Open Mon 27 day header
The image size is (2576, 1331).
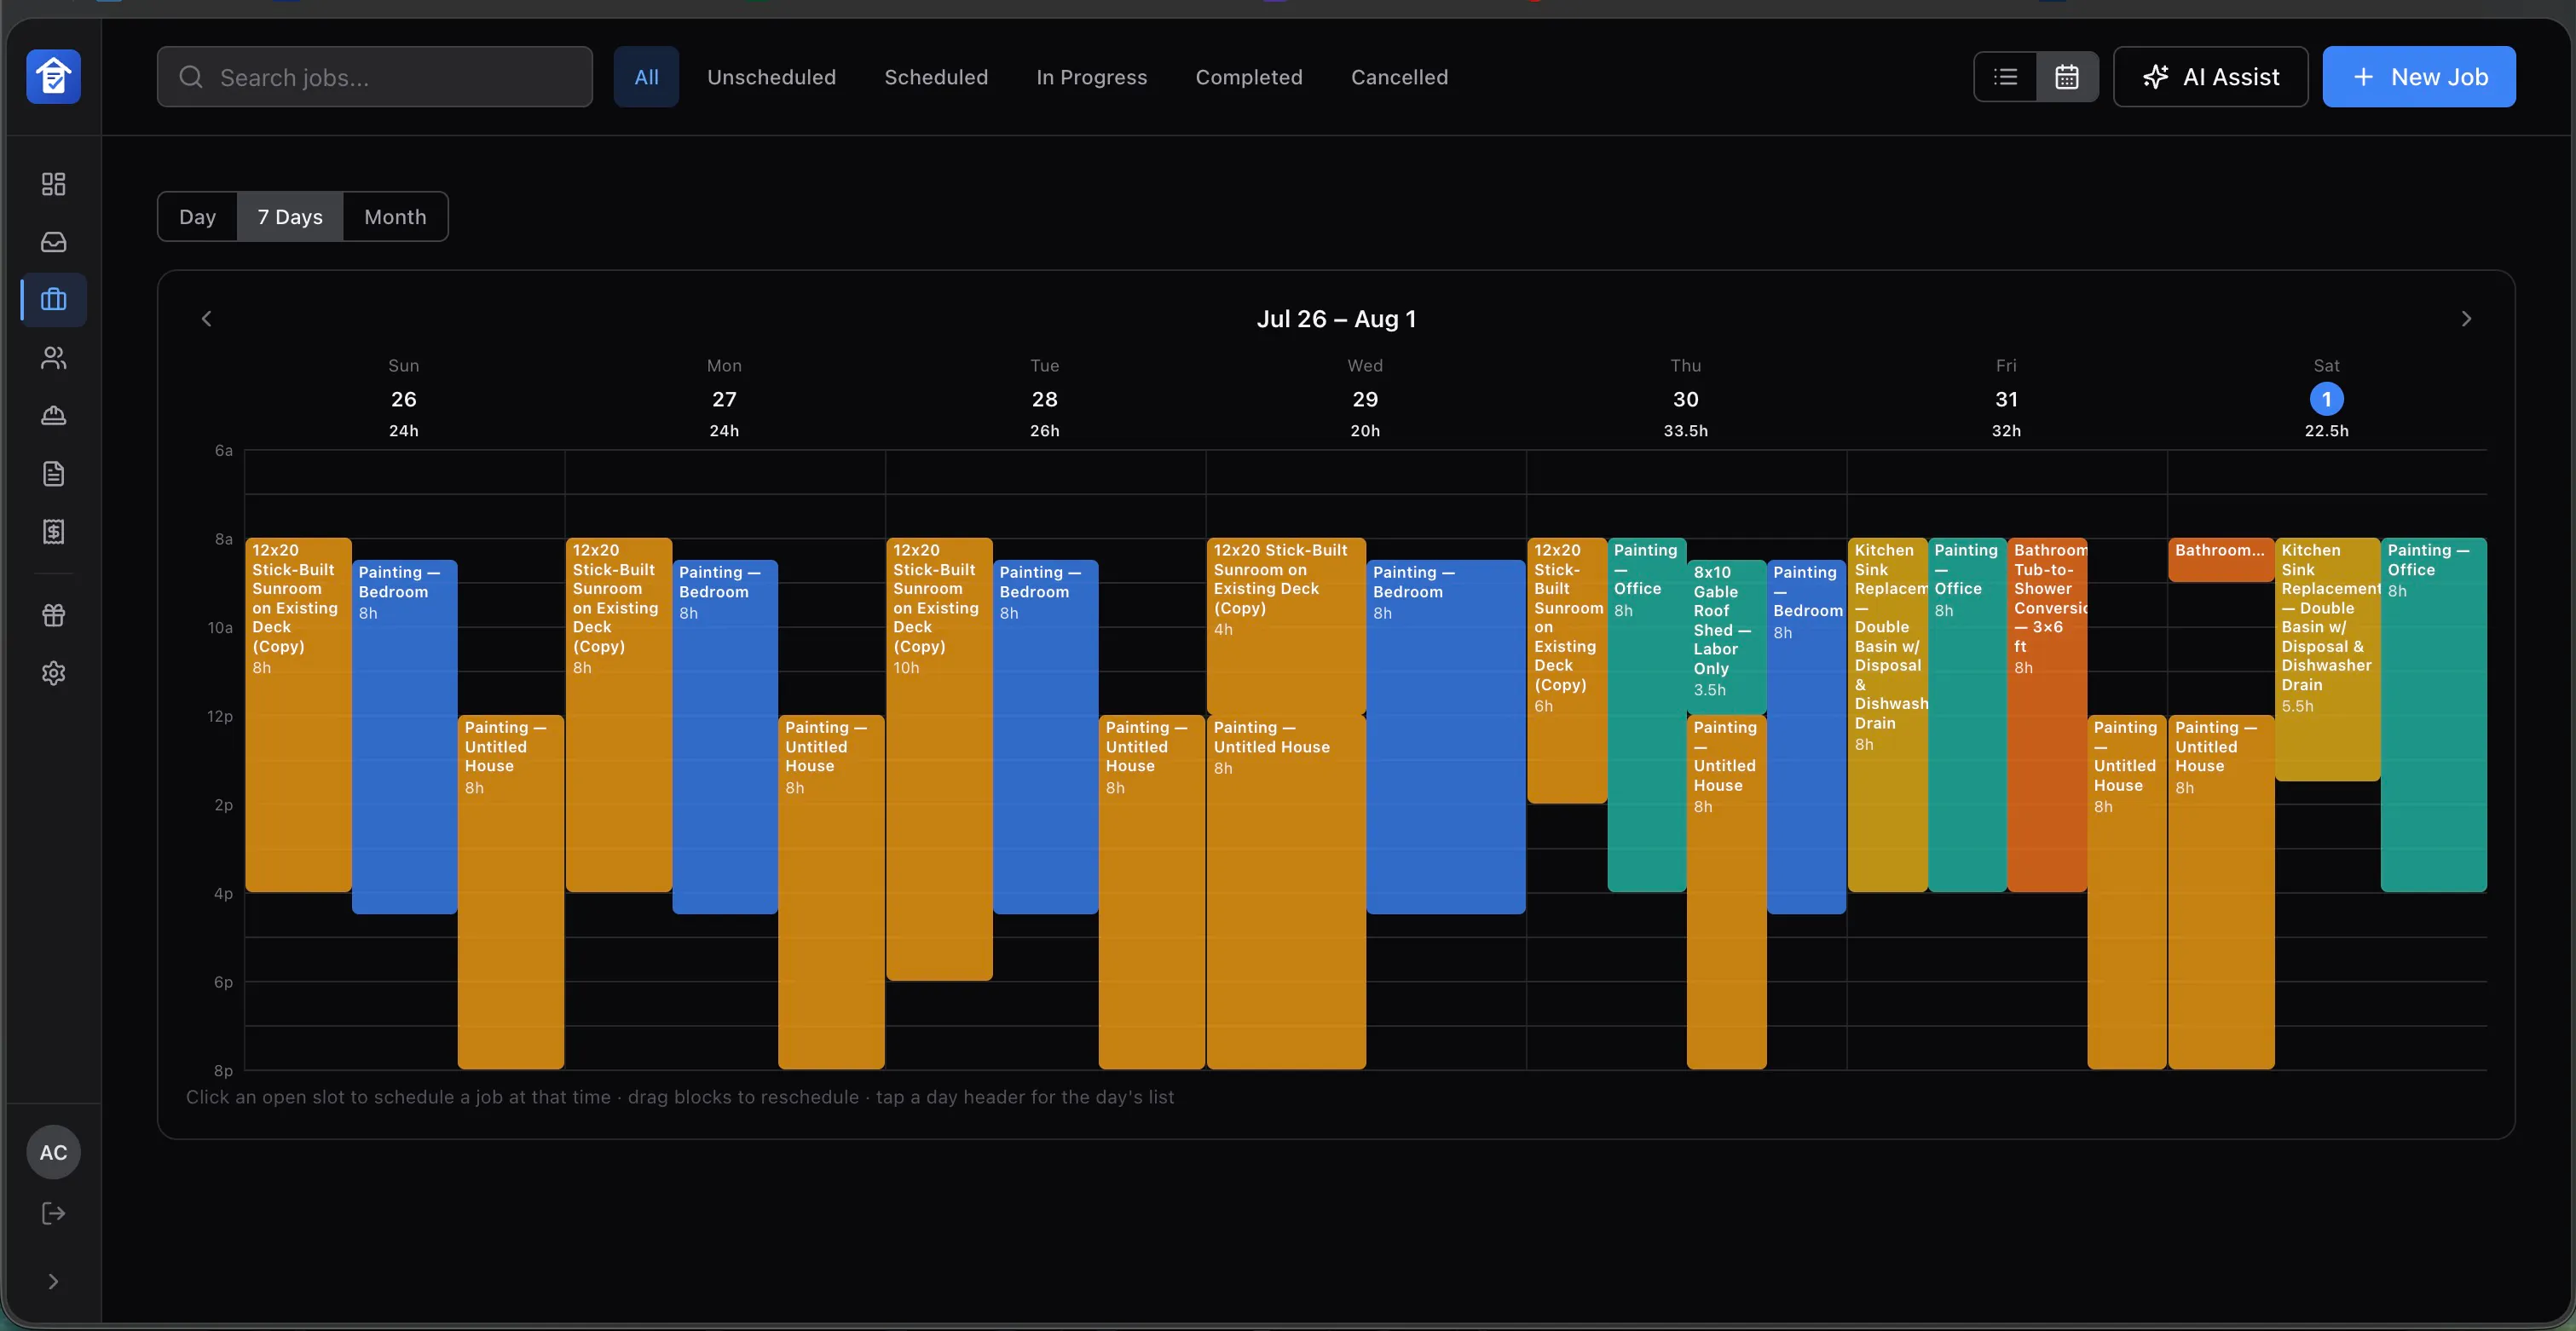tap(724, 398)
